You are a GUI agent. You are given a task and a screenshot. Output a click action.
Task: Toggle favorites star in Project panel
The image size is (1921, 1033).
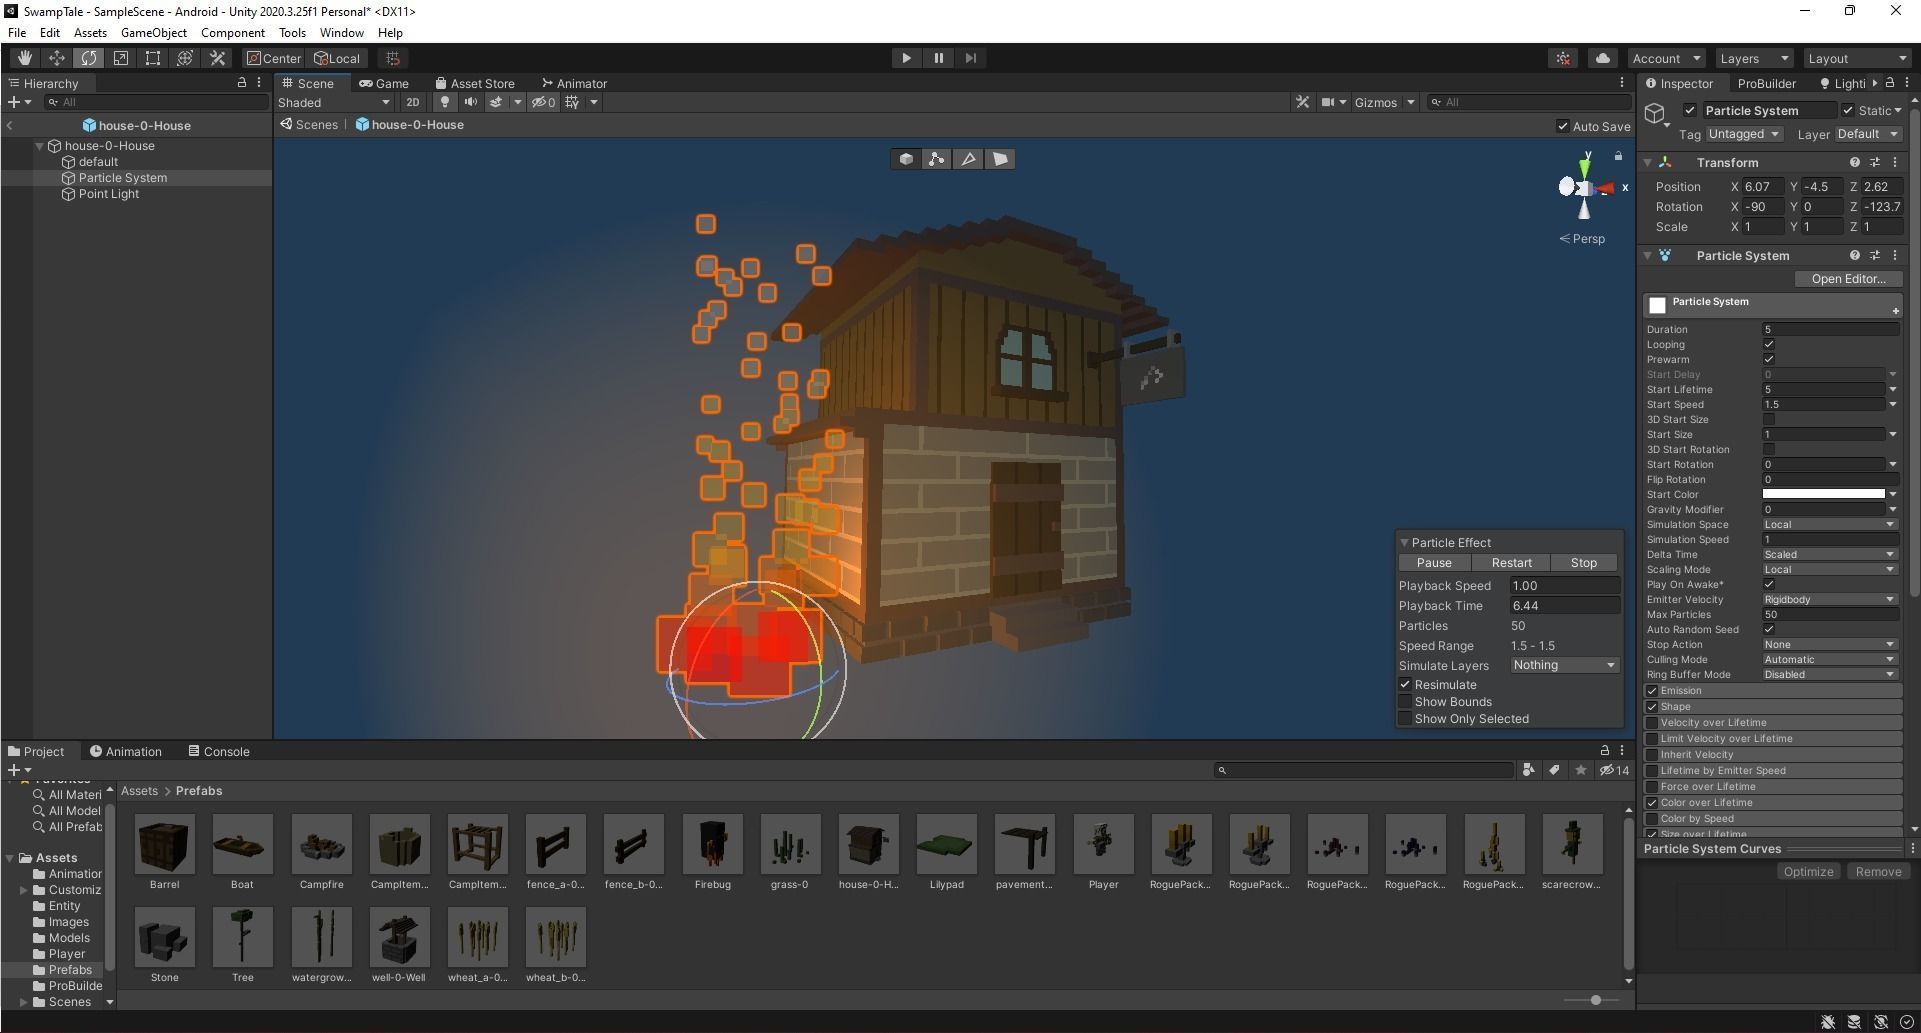pos(1580,770)
